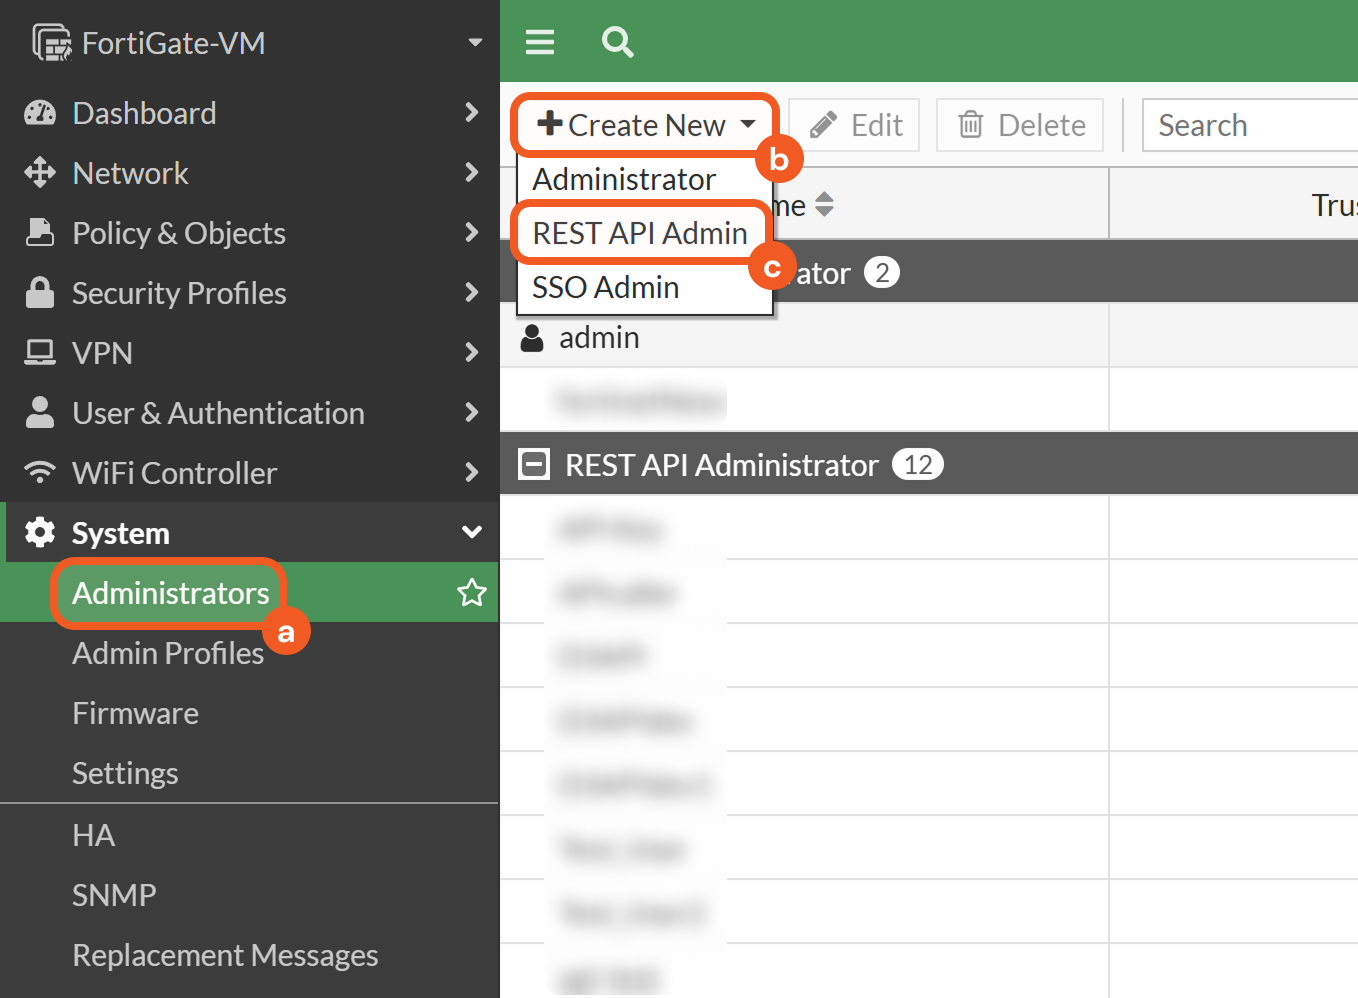This screenshot has width=1358, height=998.
Task: Toggle the sidebar with hamburger icon
Action: pos(540,42)
